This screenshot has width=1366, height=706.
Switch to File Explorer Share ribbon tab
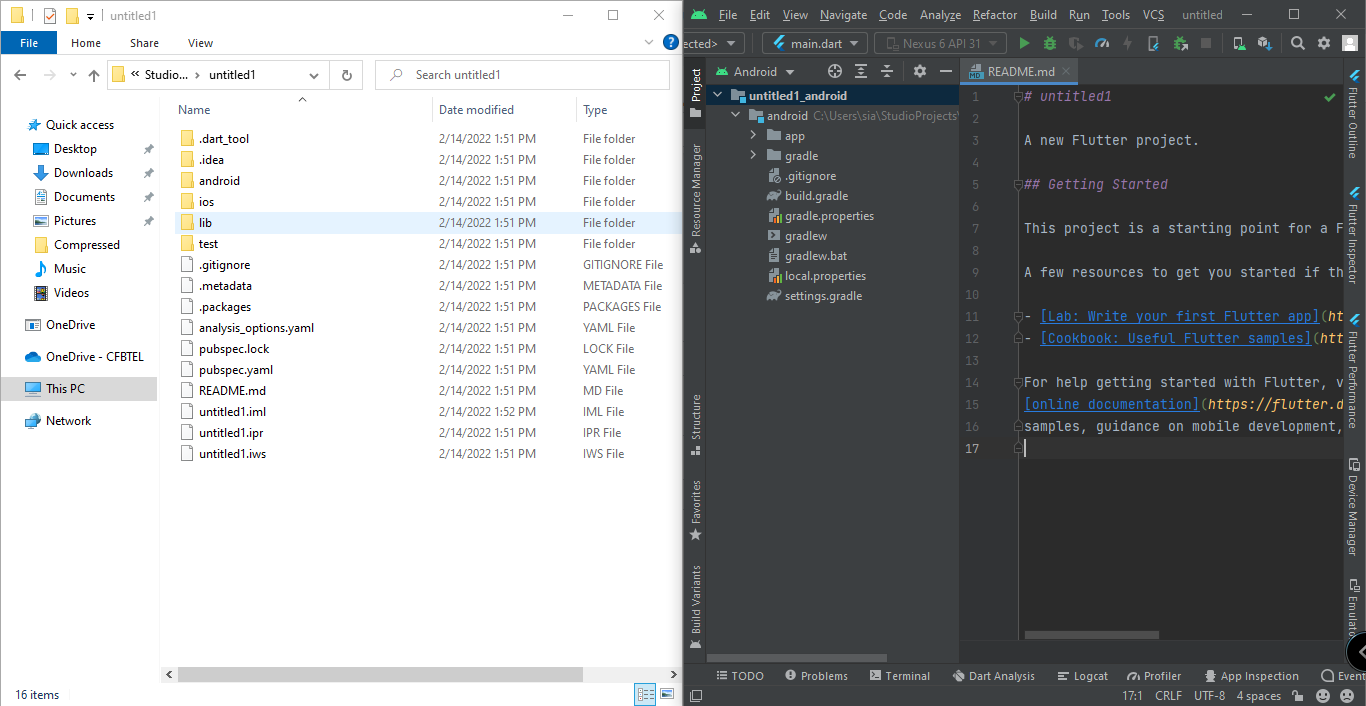pyautogui.click(x=144, y=43)
